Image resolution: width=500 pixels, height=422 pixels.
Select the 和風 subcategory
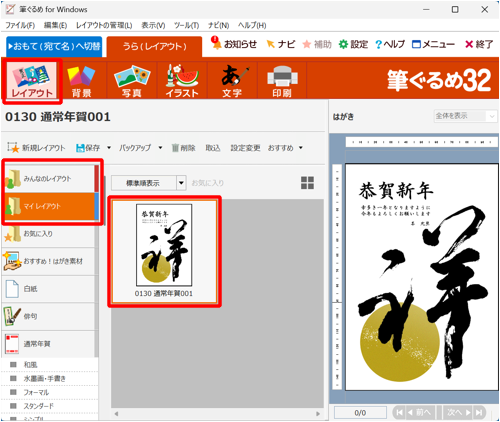tap(50, 365)
